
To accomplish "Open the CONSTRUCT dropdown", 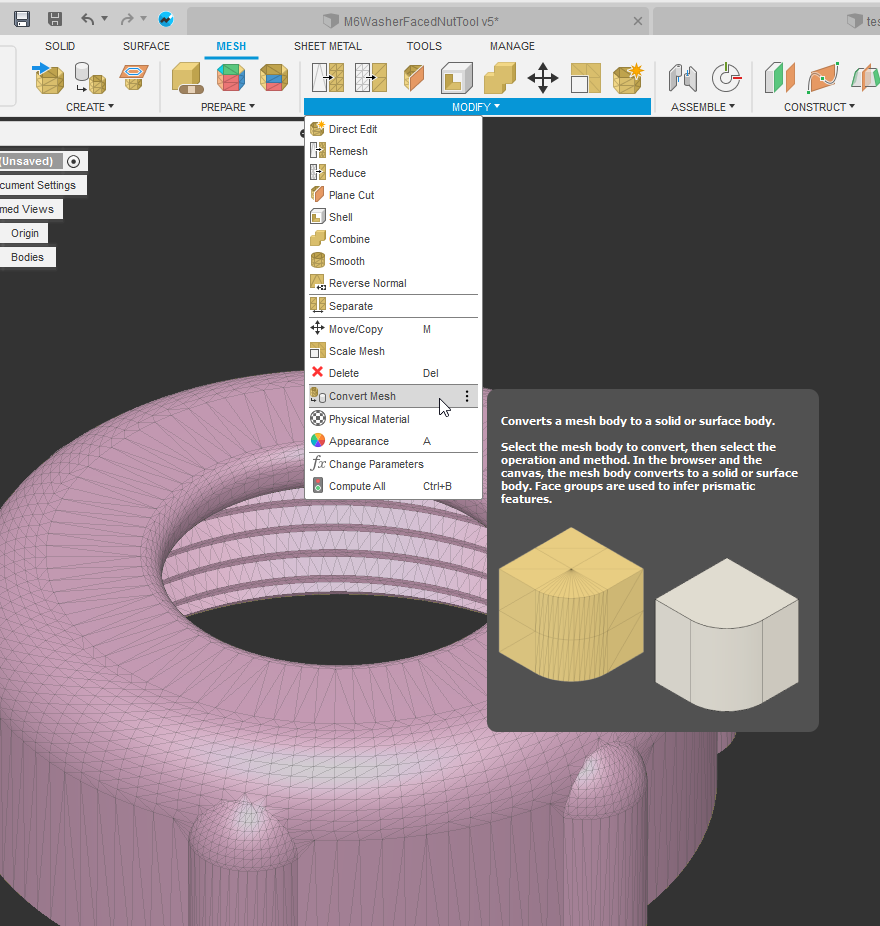I will coord(818,106).
